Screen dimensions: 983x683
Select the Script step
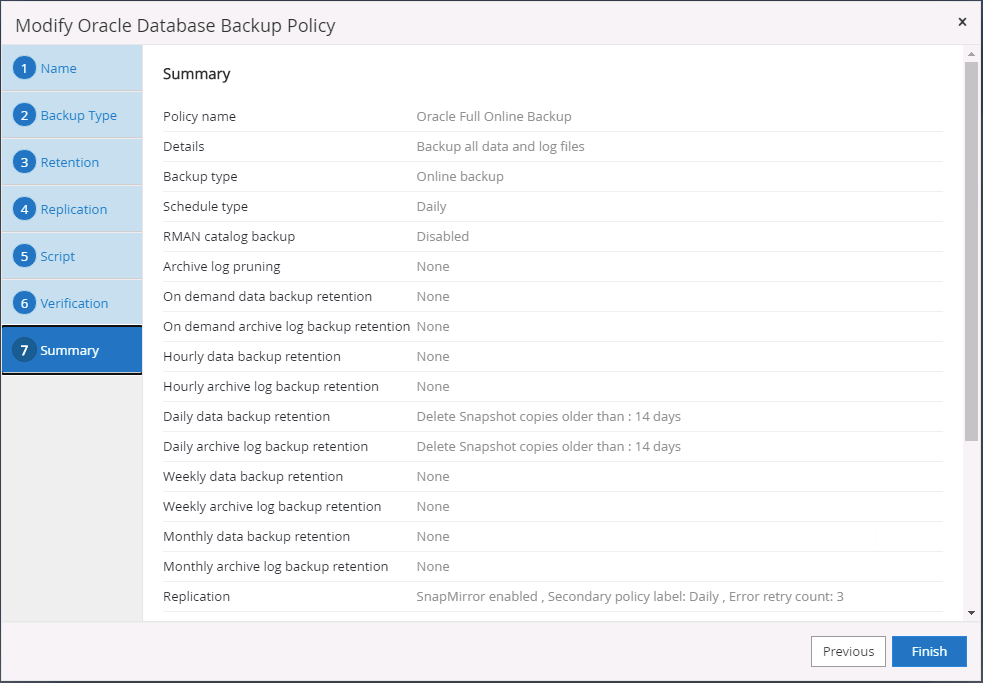click(58, 256)
